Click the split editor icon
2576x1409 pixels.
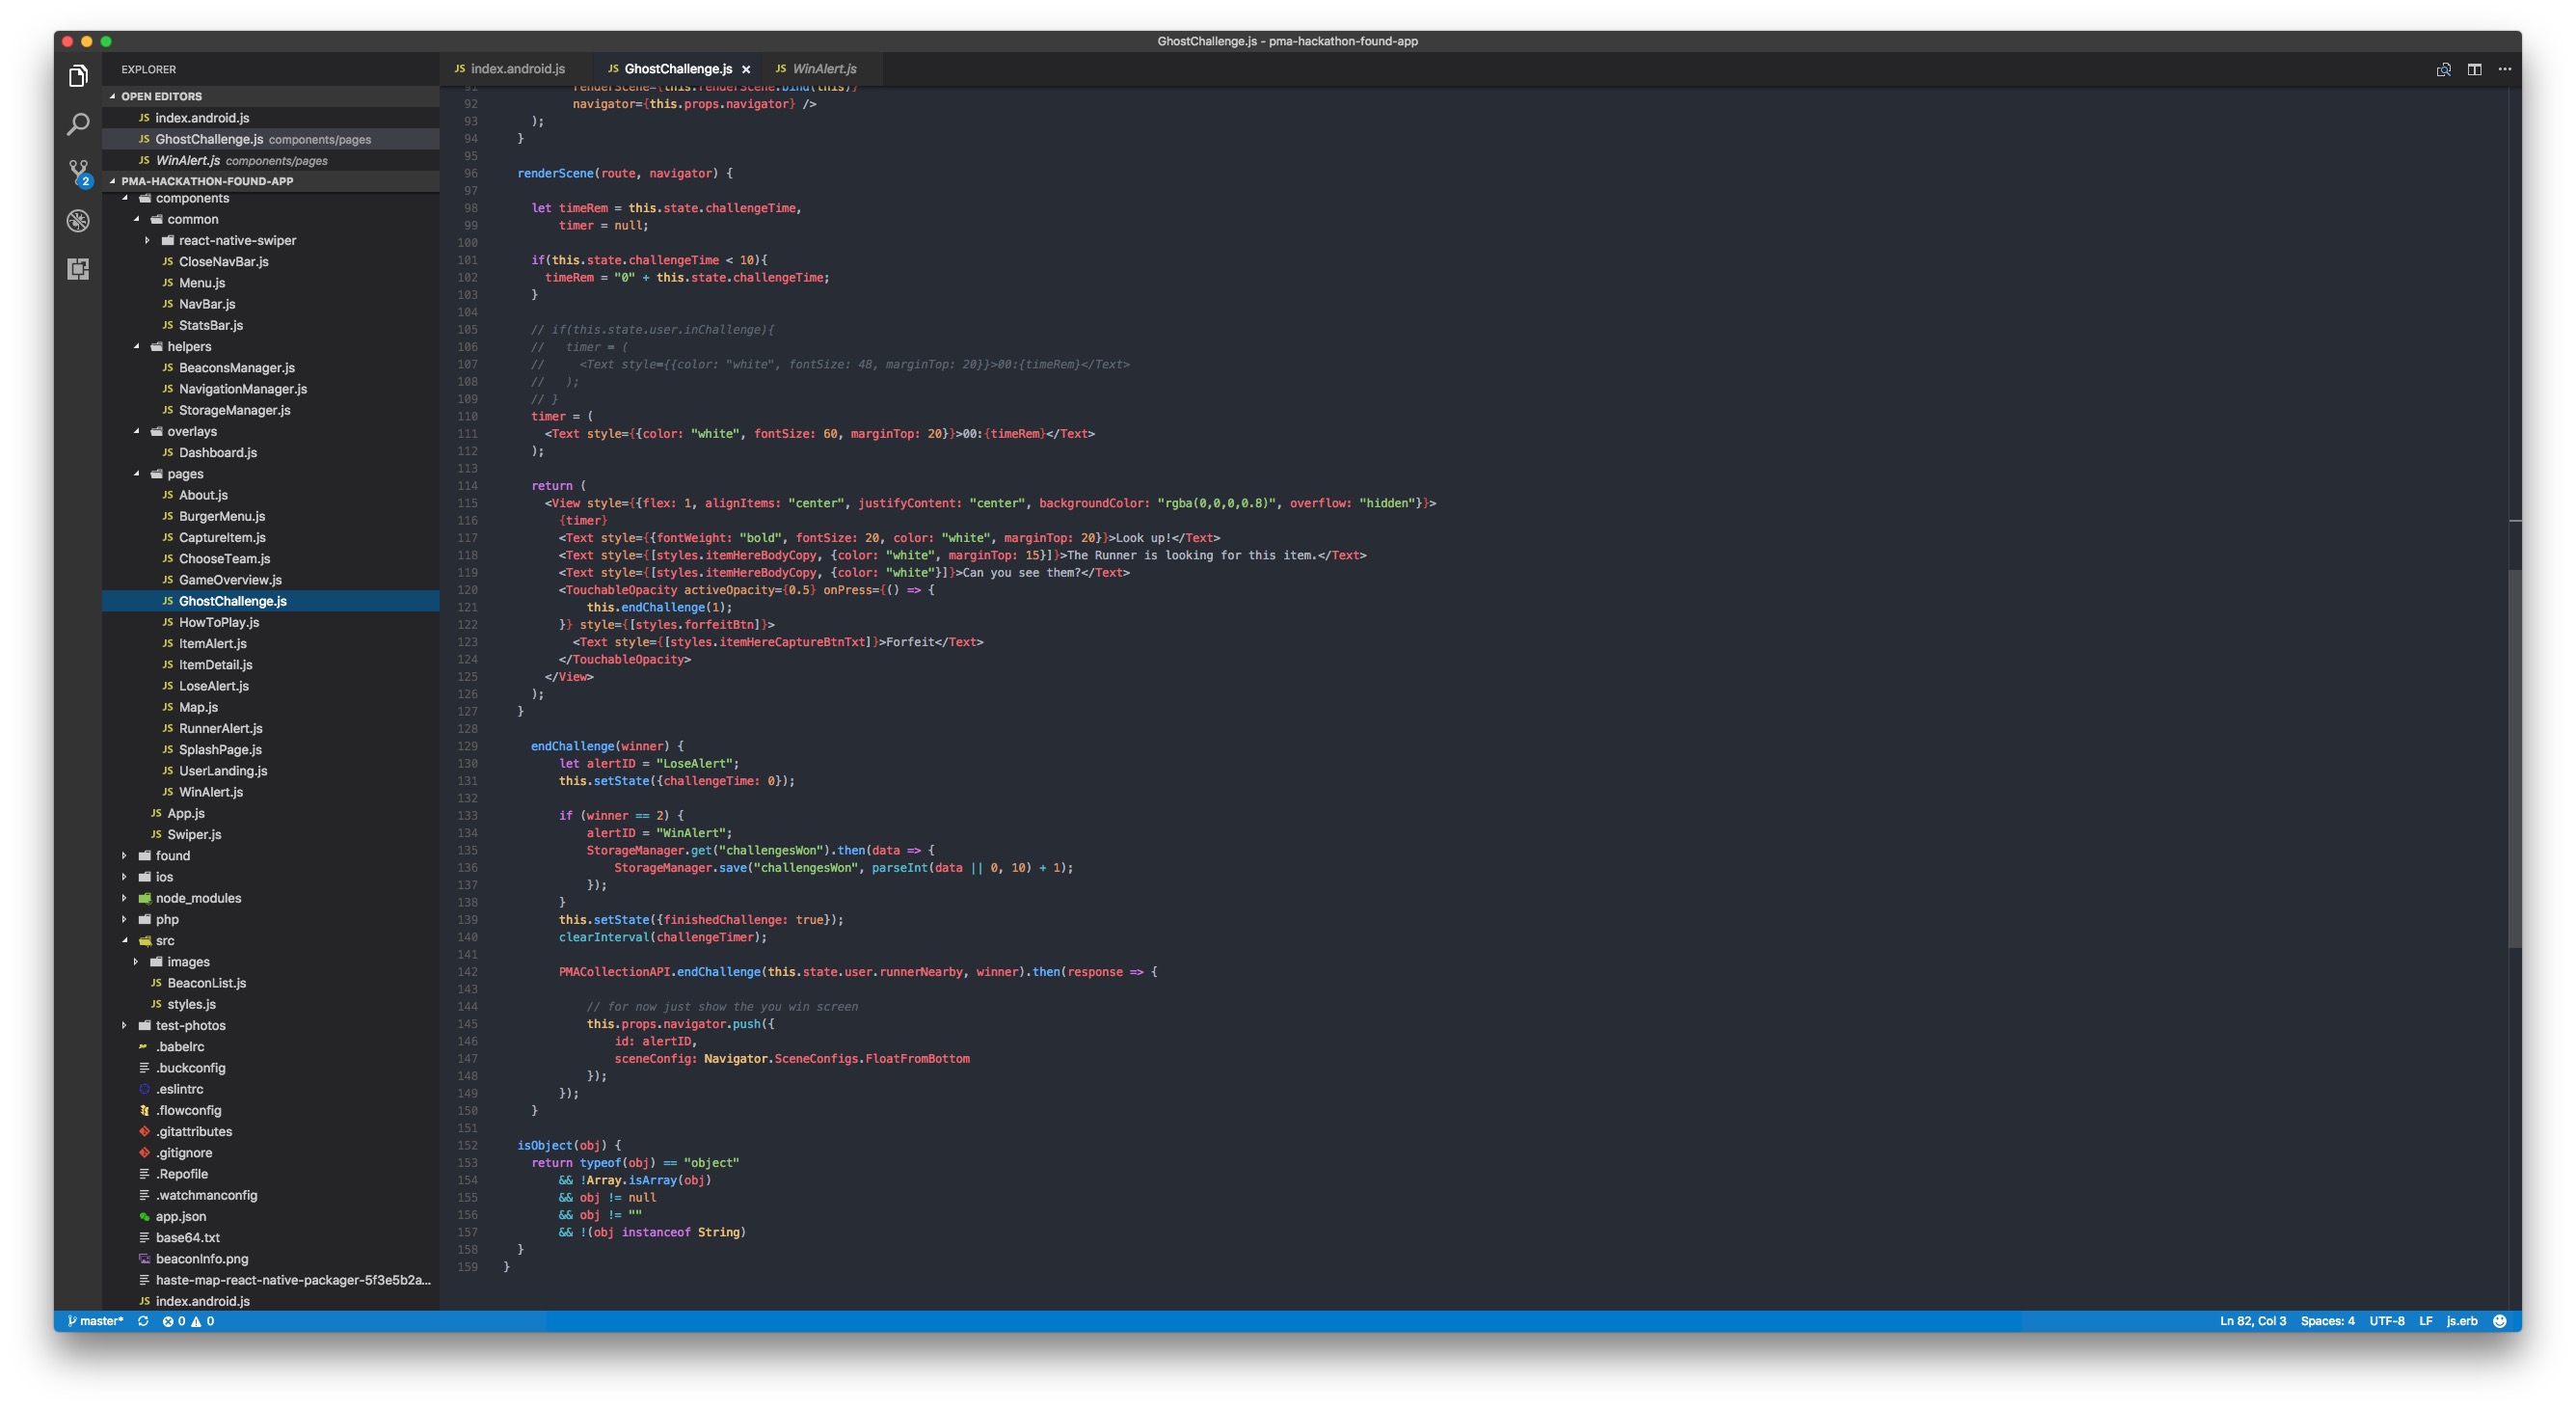(2473, 69)
